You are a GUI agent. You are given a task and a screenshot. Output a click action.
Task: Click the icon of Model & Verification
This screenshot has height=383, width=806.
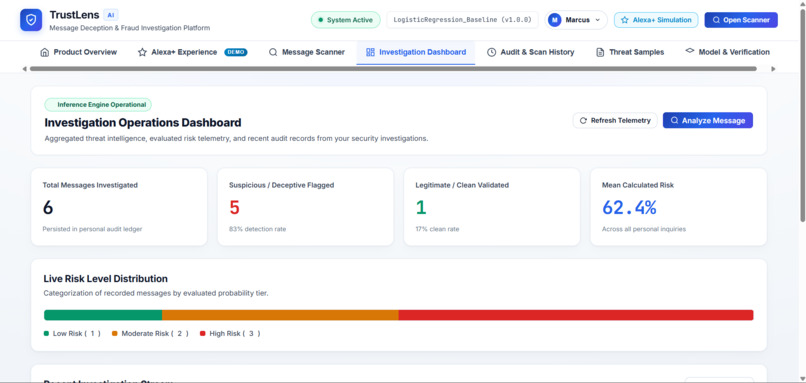coord(690,51)
